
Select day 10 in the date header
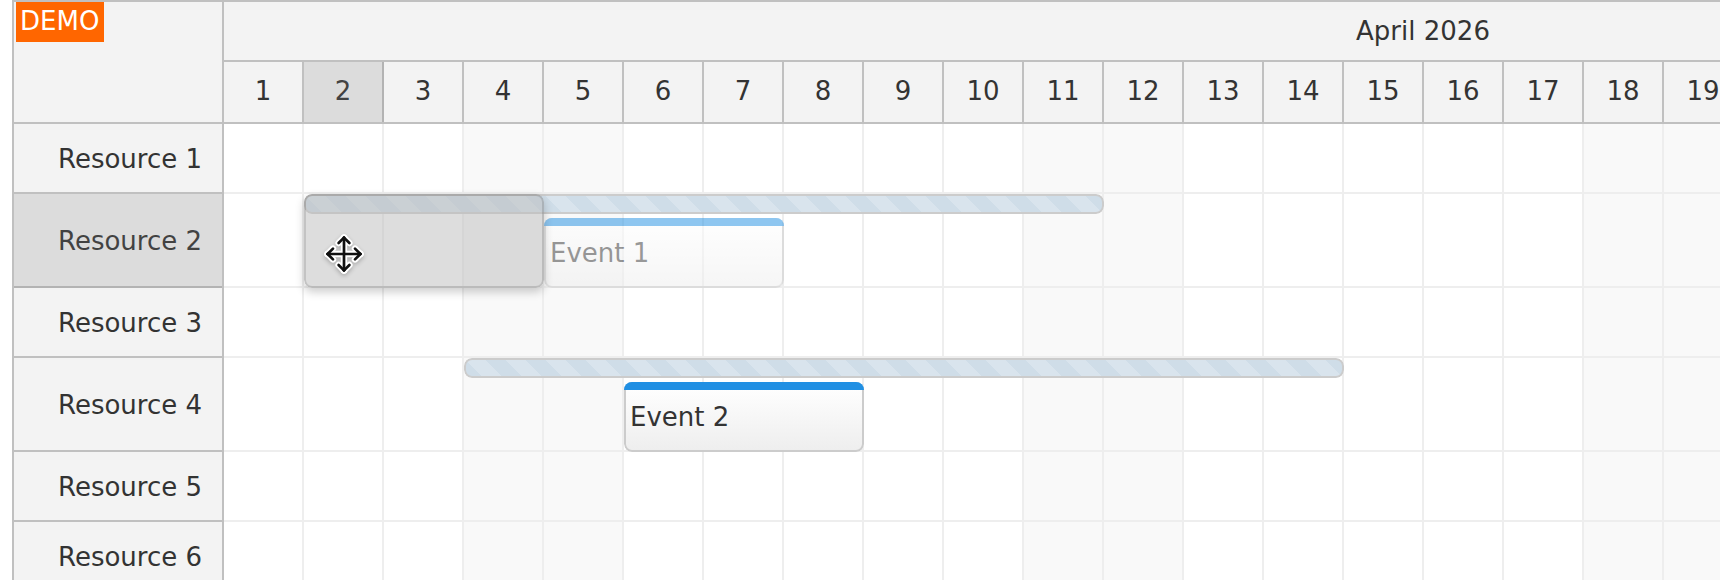click(982, 91)
